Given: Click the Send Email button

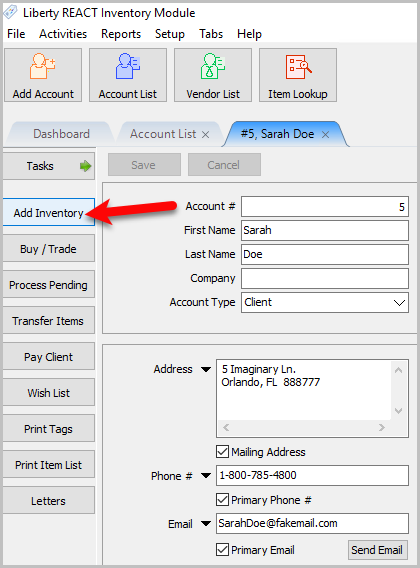Looking at the screenshot, I should pos(377,550).
